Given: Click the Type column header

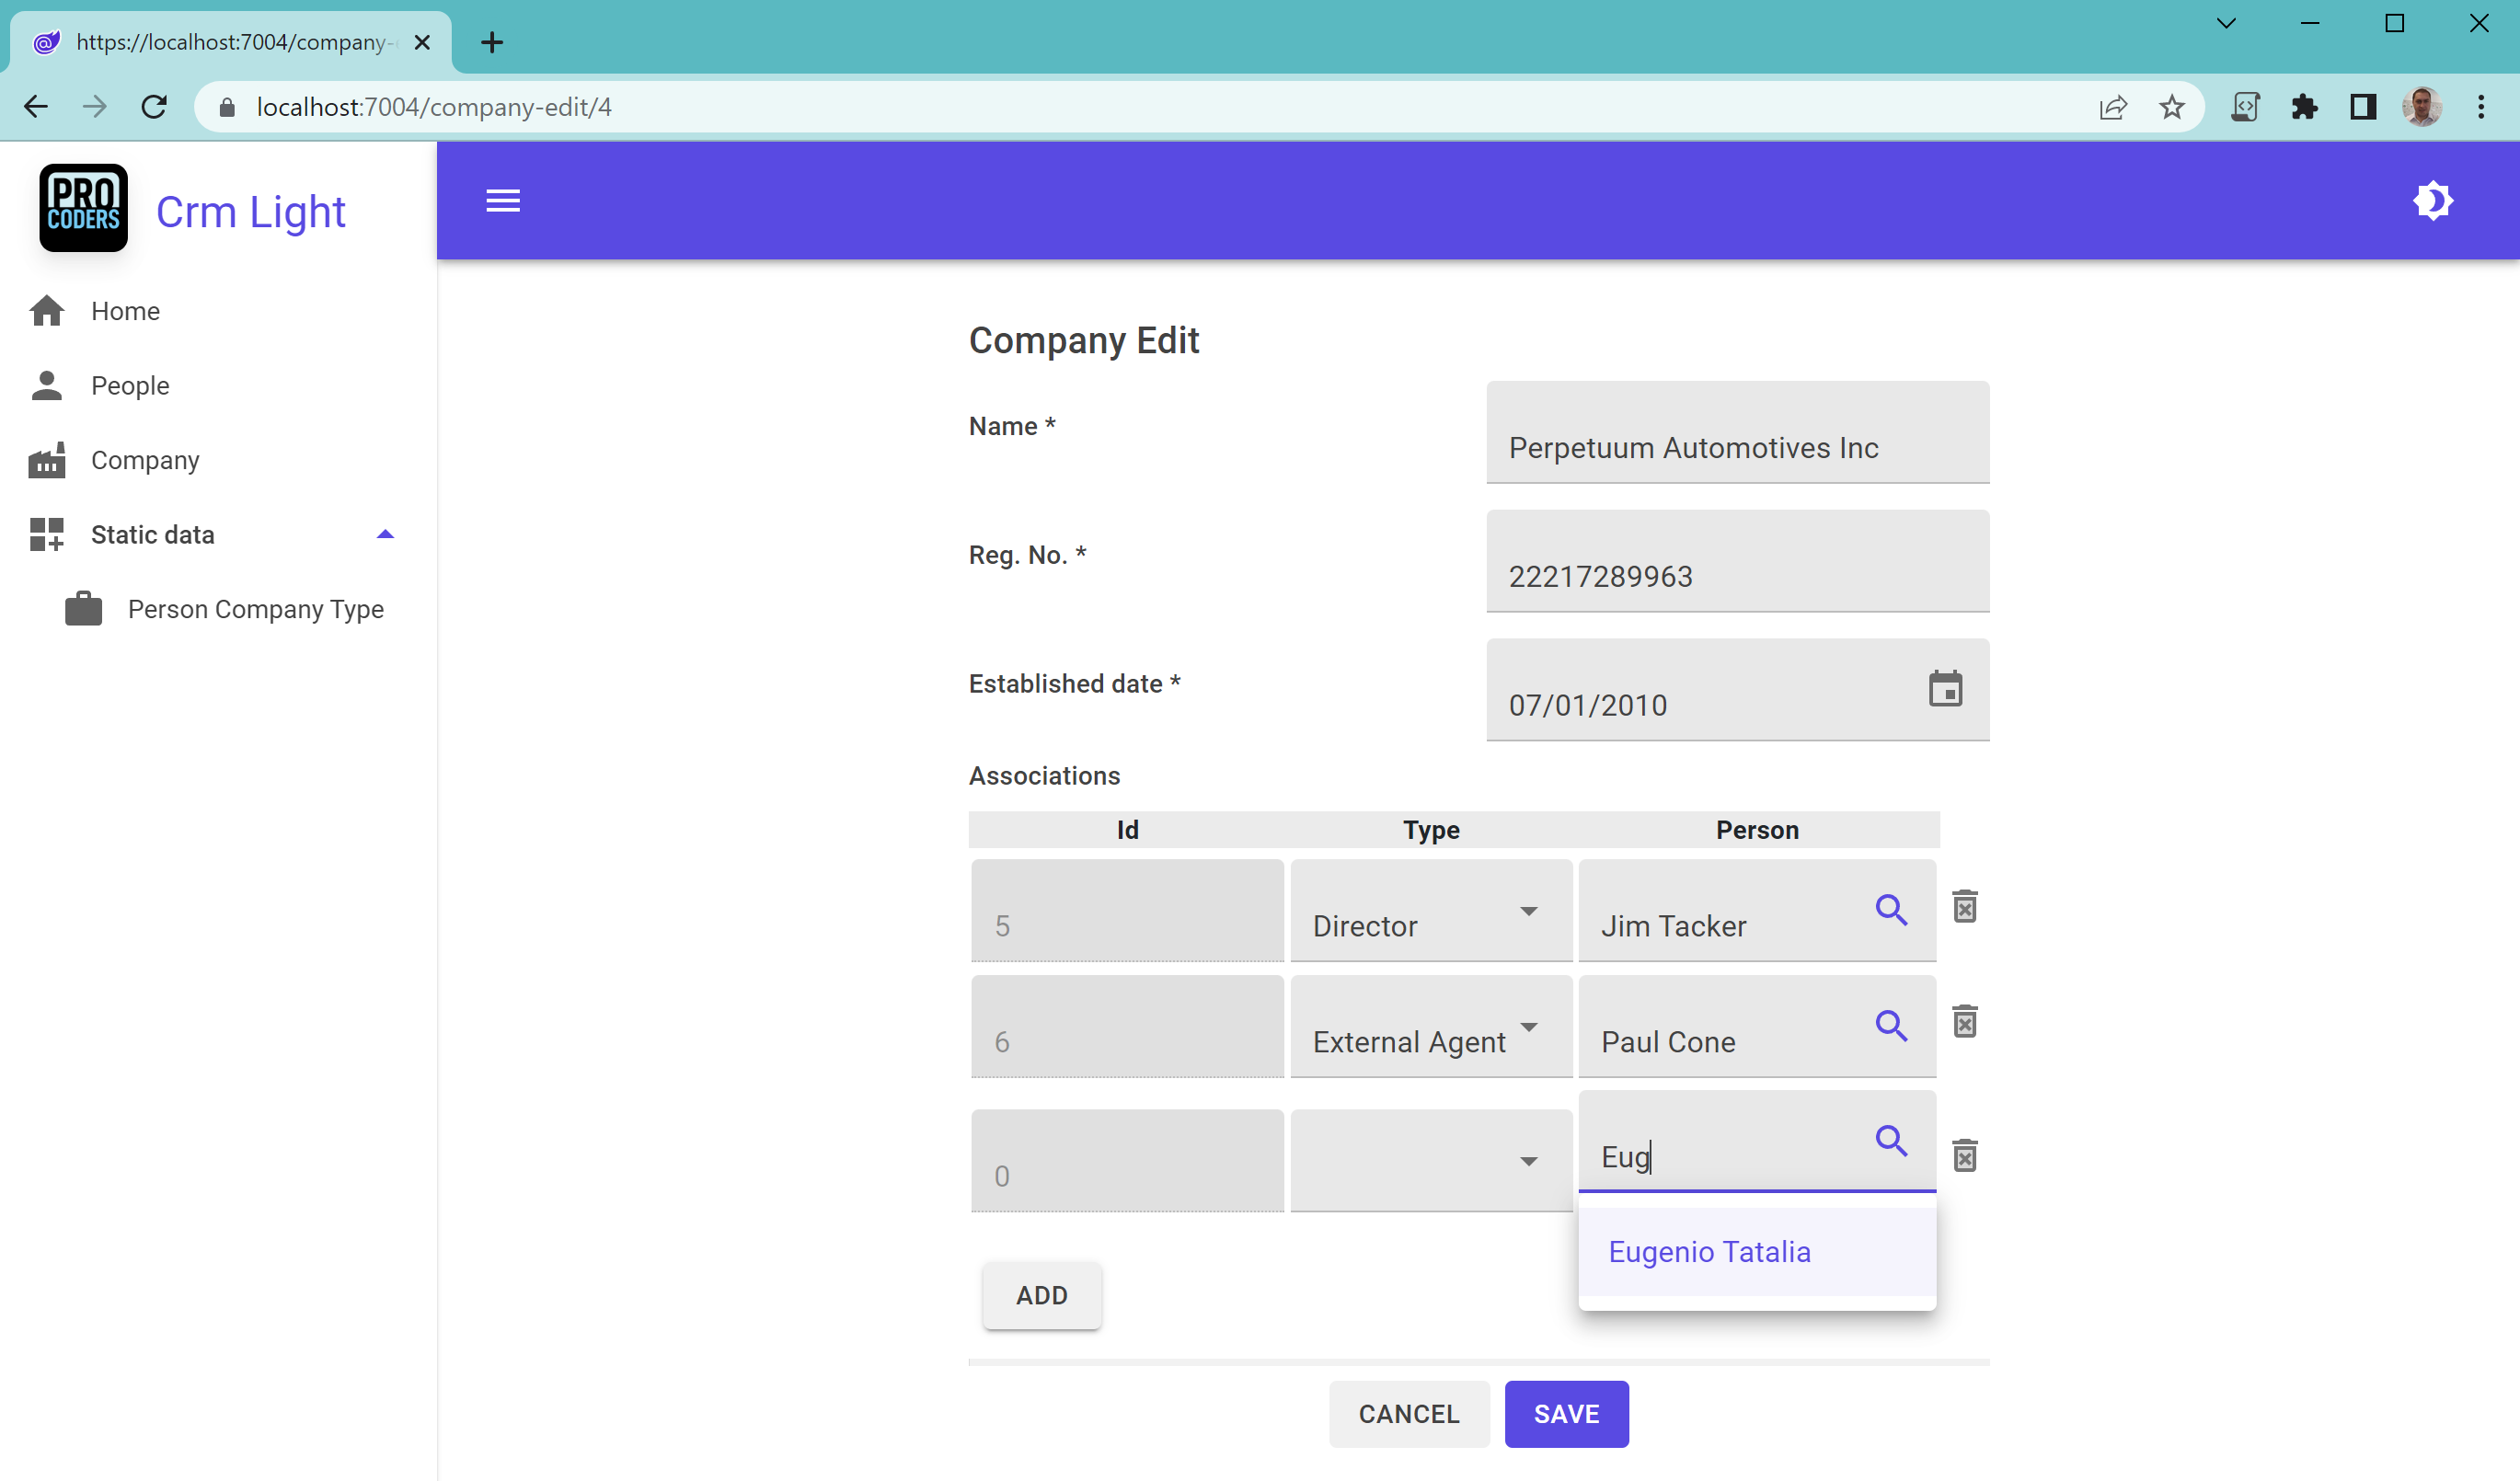Looking at the screenshot, I should [1431, 829].
